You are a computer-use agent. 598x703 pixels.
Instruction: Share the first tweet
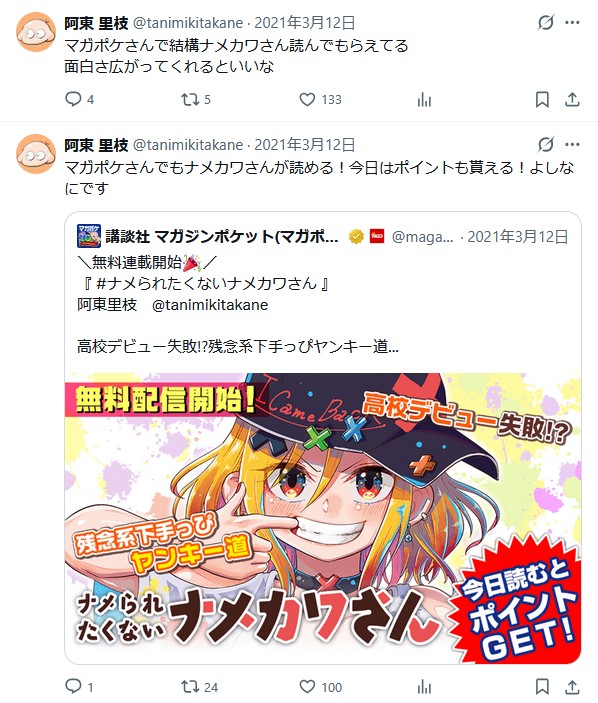tap(572, 100)
